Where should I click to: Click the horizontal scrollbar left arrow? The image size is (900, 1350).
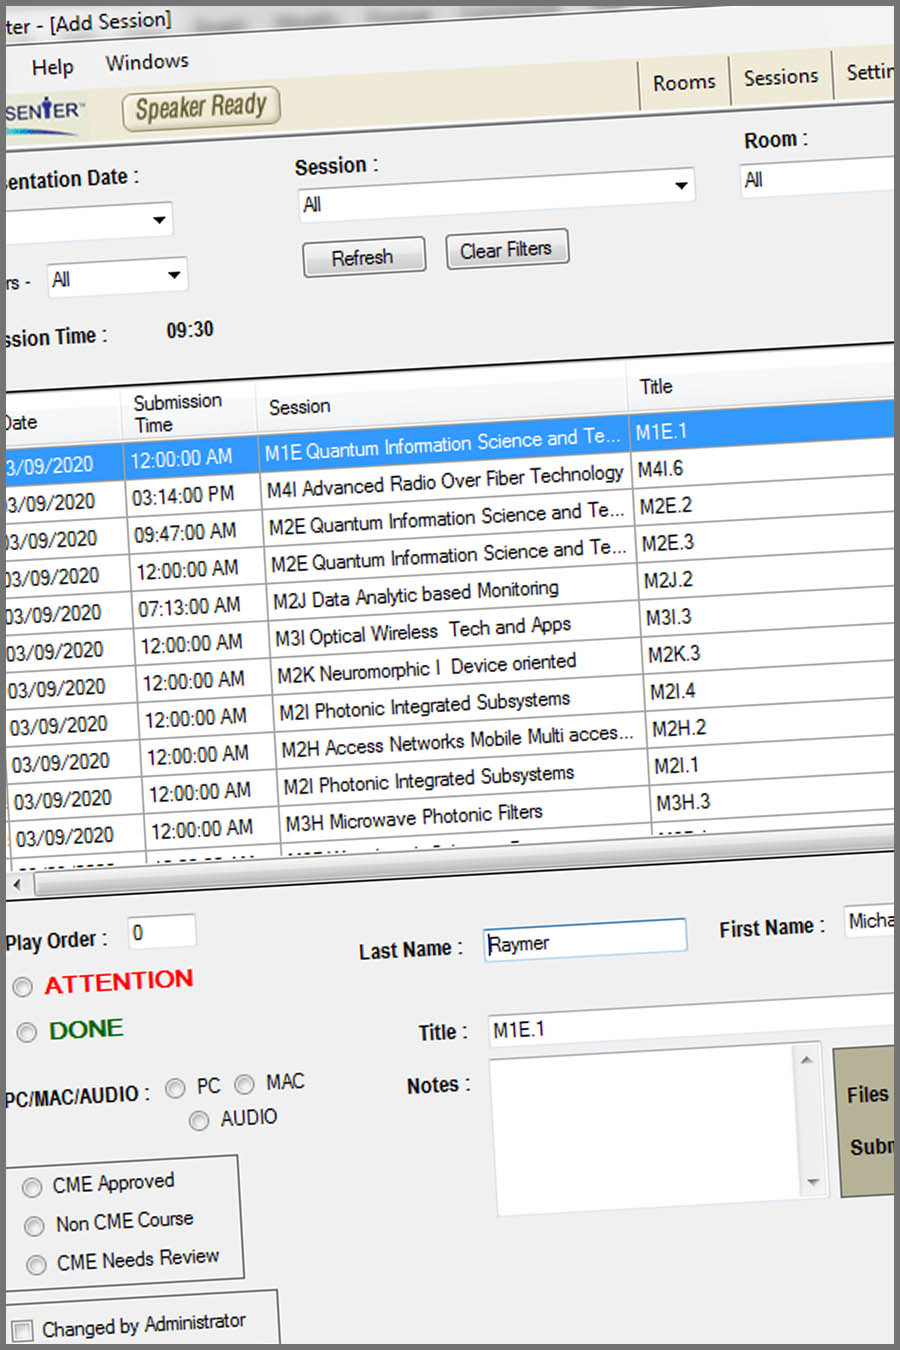[17, 885]
